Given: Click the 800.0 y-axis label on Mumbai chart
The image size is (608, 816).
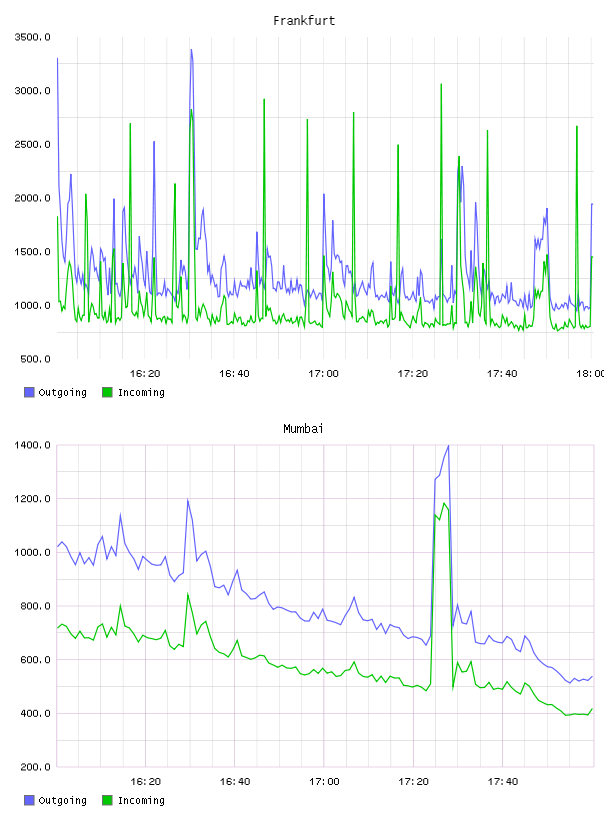Looking at the screenshot, I should tap(35, 606).
